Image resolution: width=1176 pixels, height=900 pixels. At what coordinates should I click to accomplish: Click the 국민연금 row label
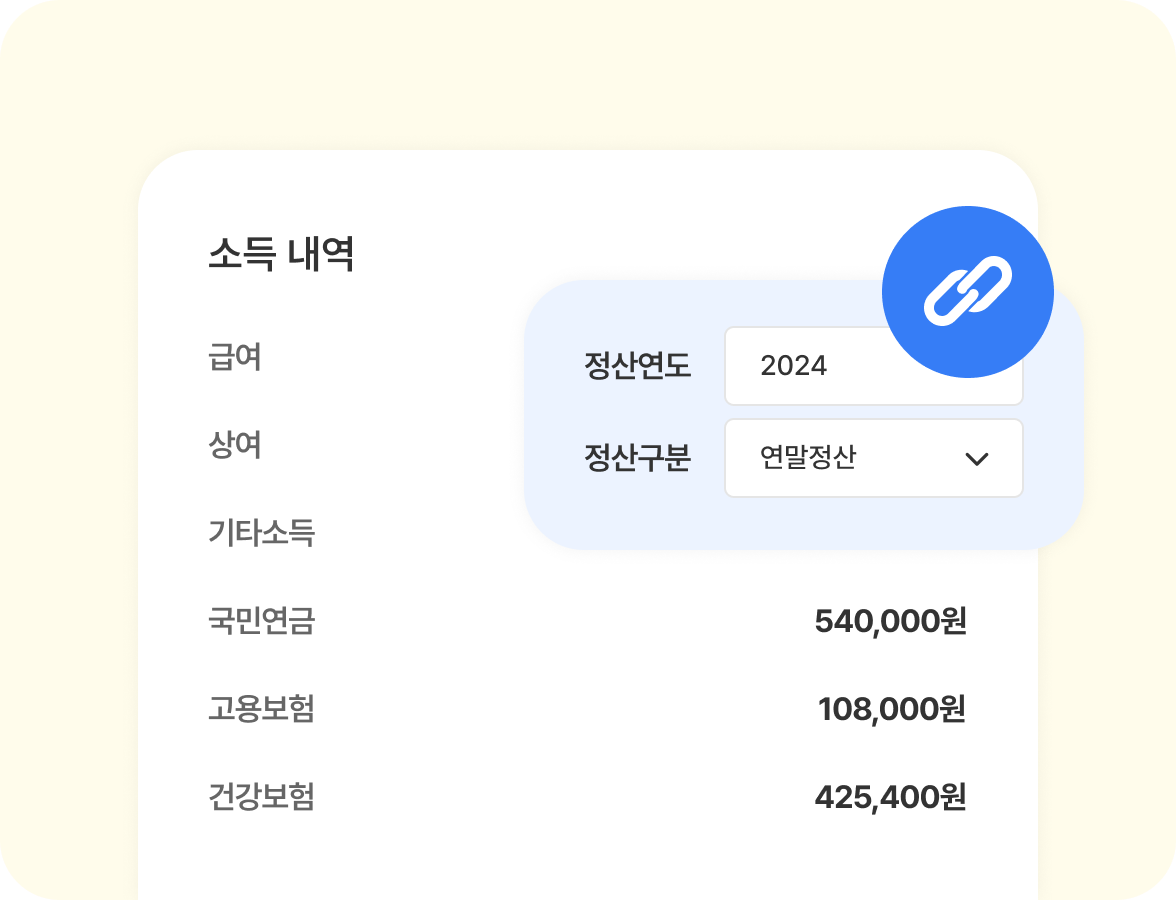pos(261,621)
